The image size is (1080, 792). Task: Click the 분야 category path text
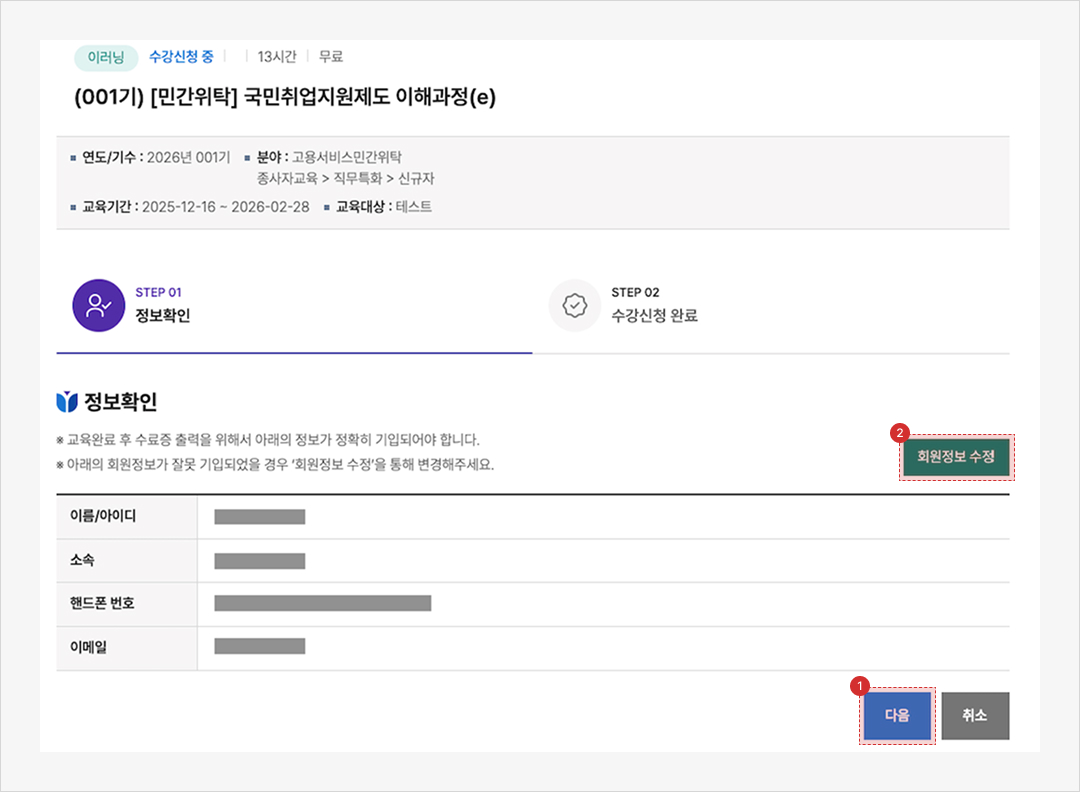coord(345,168)
